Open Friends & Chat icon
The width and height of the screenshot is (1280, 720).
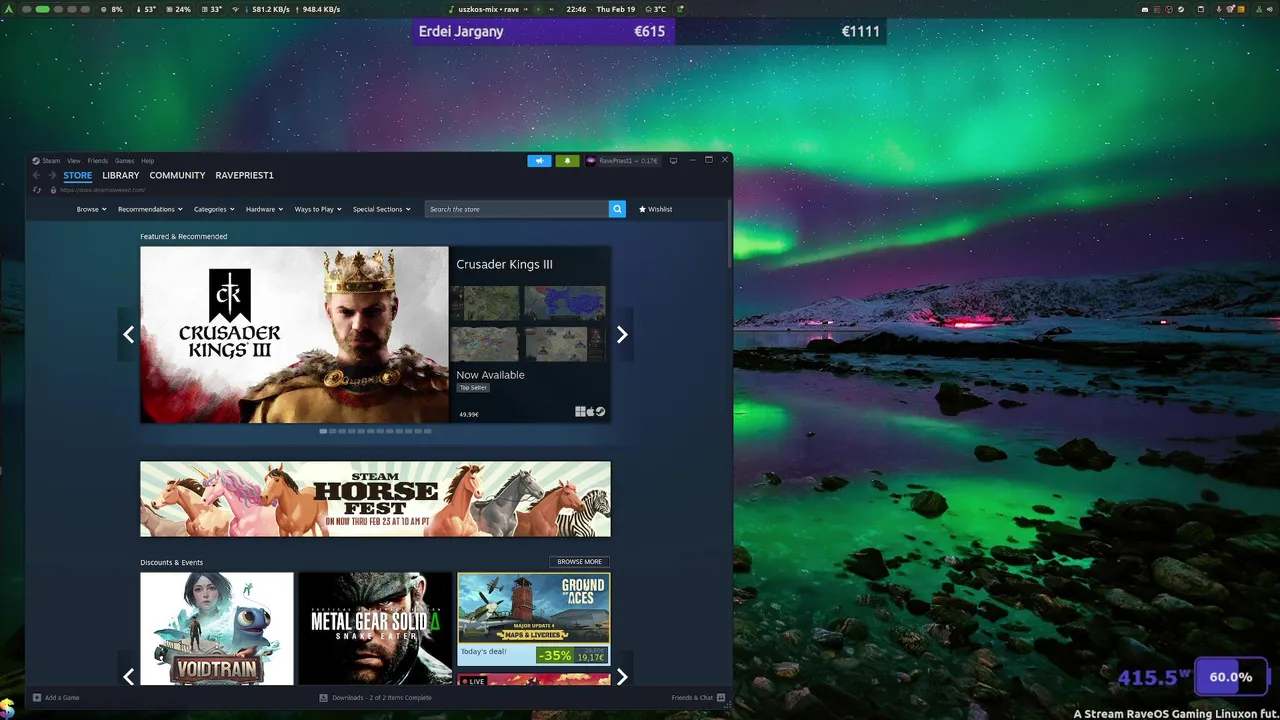(721, 697)
